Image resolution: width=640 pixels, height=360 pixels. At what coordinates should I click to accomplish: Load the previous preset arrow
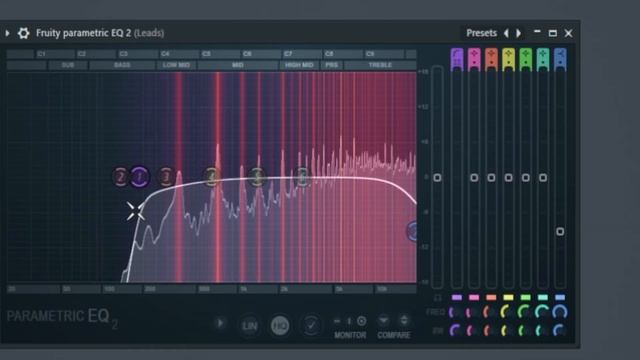click(507, 33)
